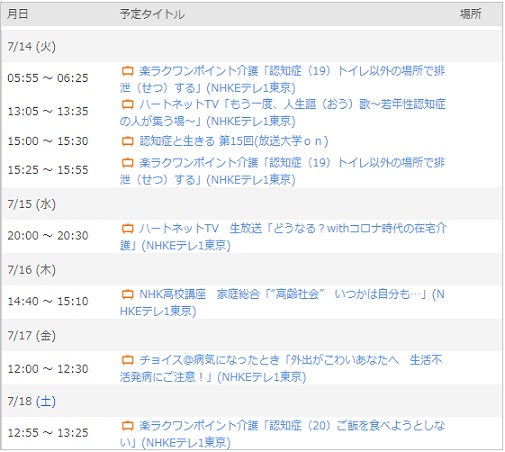Select the 場所 column header
The width and height of the screenshot is (505, 452).
[471, 14]
